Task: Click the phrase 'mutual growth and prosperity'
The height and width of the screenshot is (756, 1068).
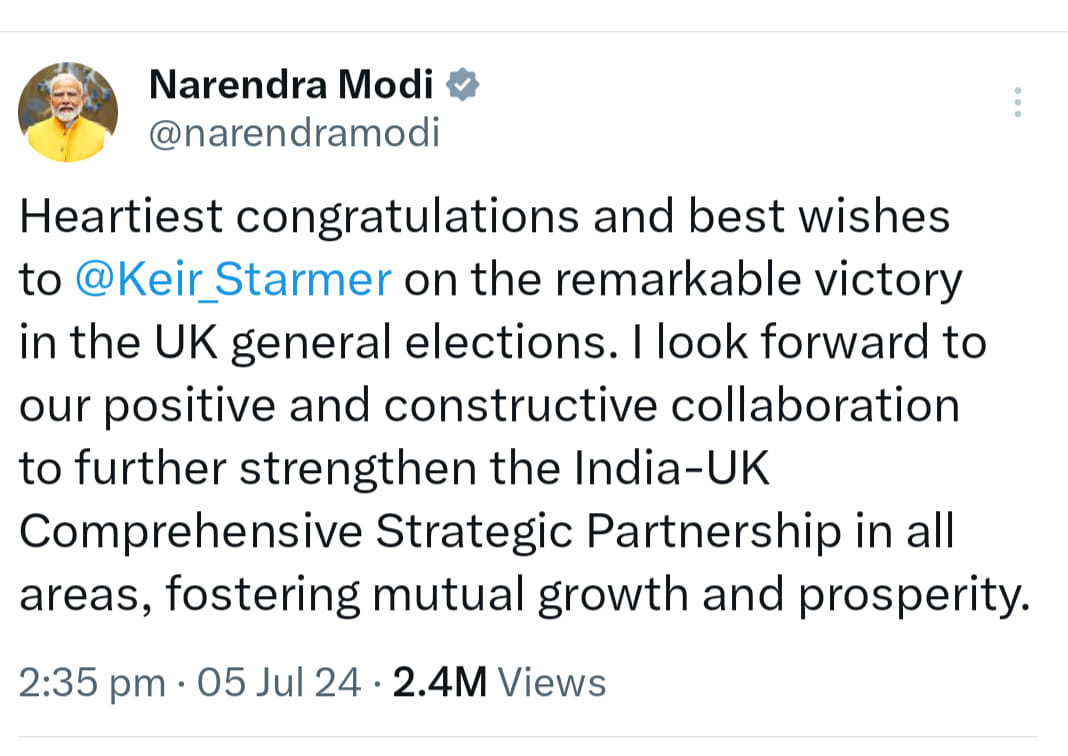Action: click(702, 595)
